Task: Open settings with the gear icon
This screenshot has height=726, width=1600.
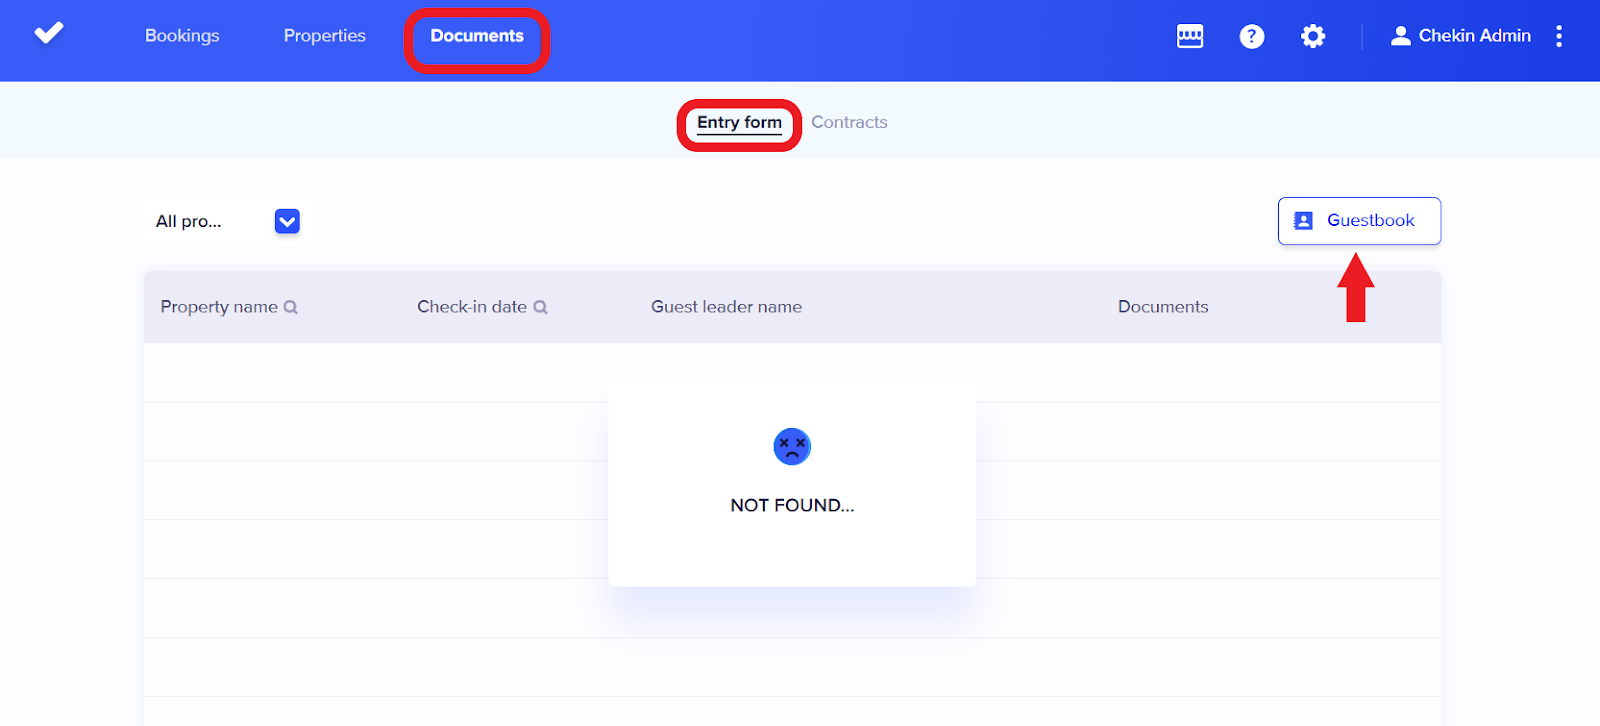Action: coord(1312,36)
